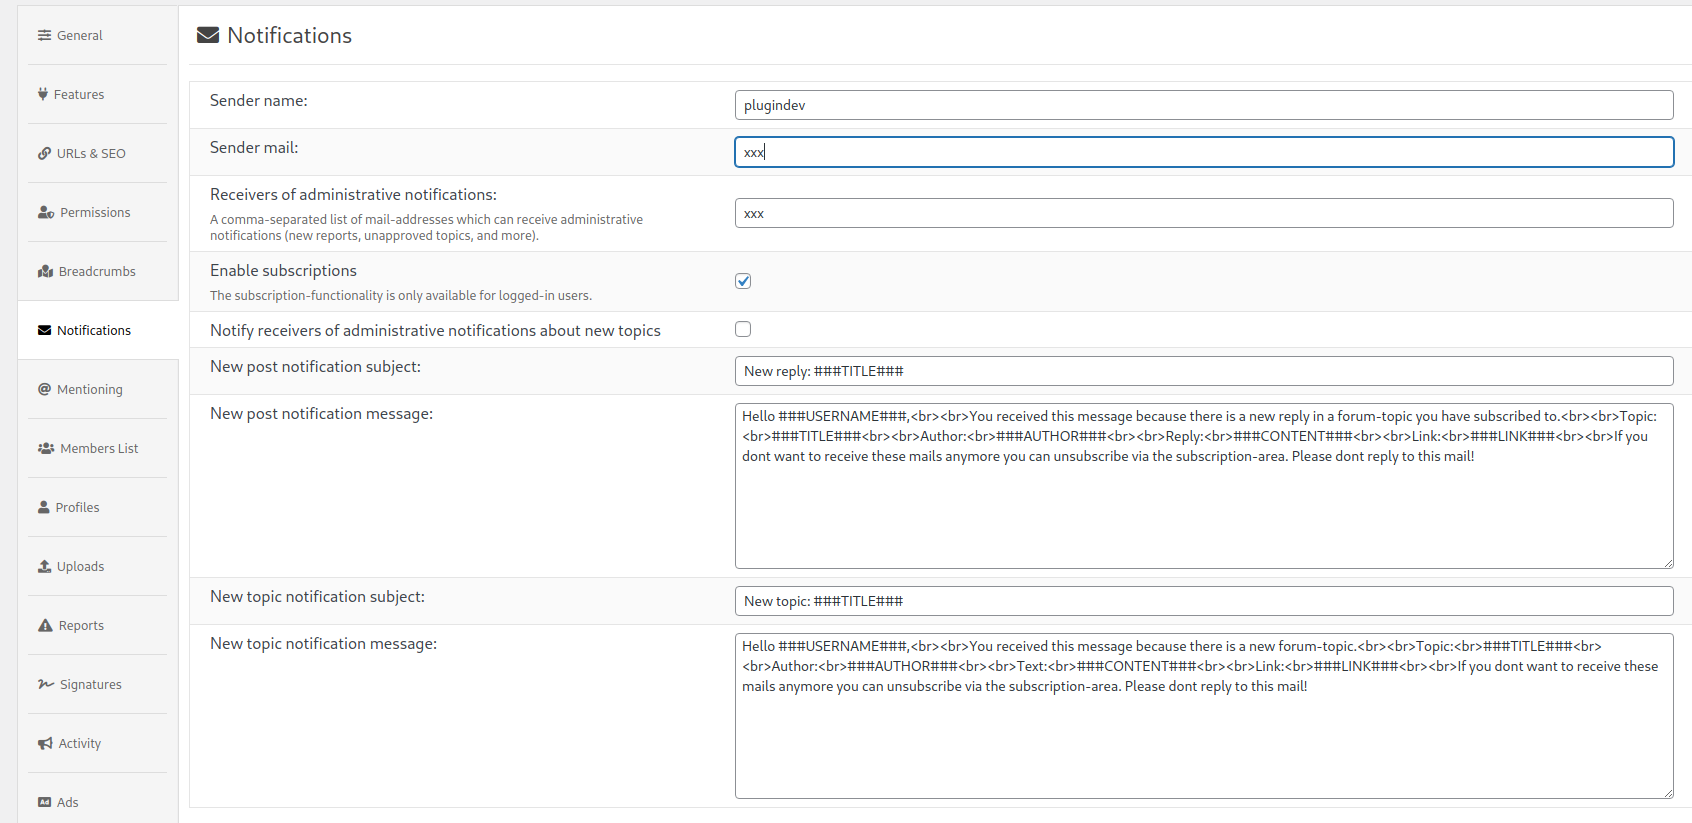Viewport: 1692px width, 823px height.
Task: Click the administrative receivers input field
Action: [1204, 213]
